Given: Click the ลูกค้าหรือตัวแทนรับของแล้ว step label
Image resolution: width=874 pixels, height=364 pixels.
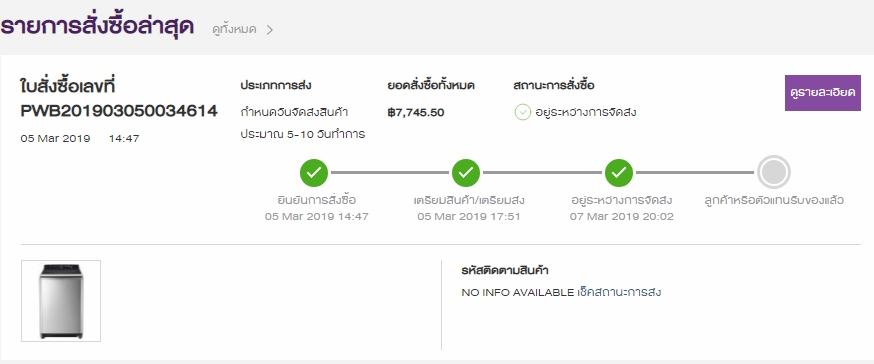Looking at the screenshot, I should tap(774, 200).
